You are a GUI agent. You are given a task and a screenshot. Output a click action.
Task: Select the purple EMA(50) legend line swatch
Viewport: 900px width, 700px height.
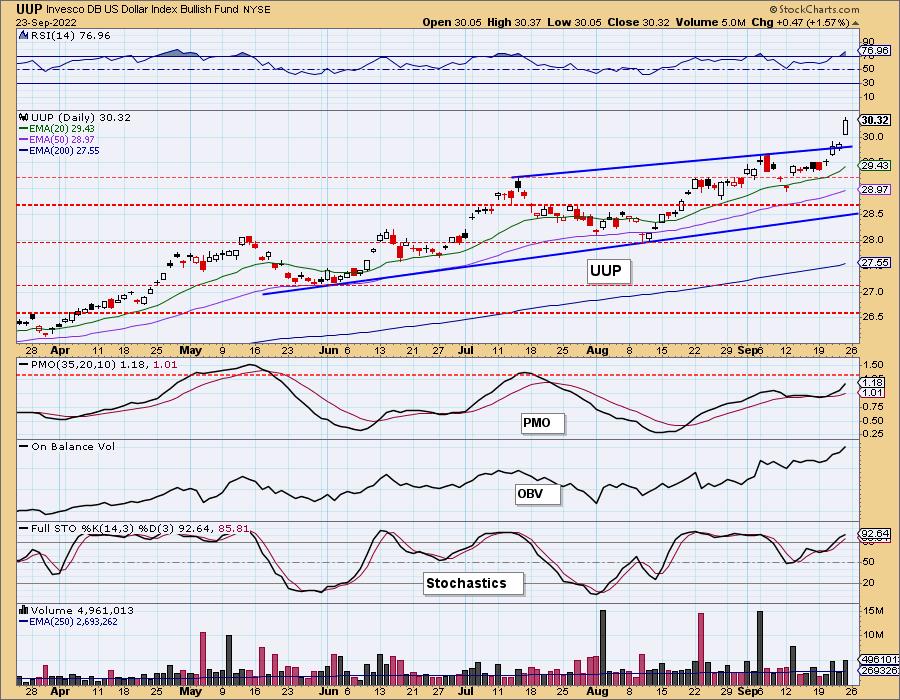click(24, 139)
